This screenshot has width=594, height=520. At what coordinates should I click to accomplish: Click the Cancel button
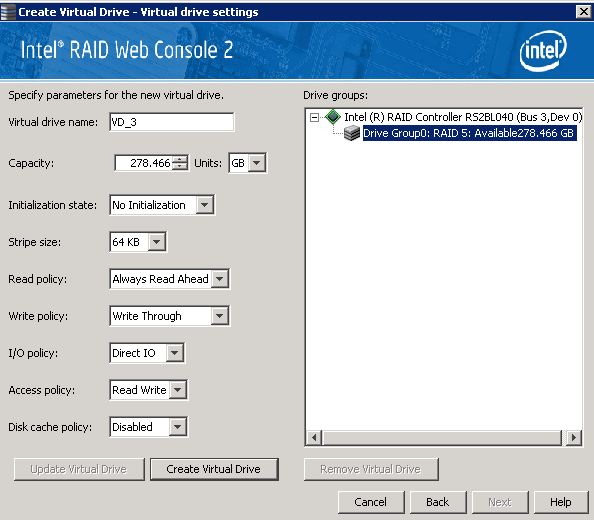(x=371, y=502)
